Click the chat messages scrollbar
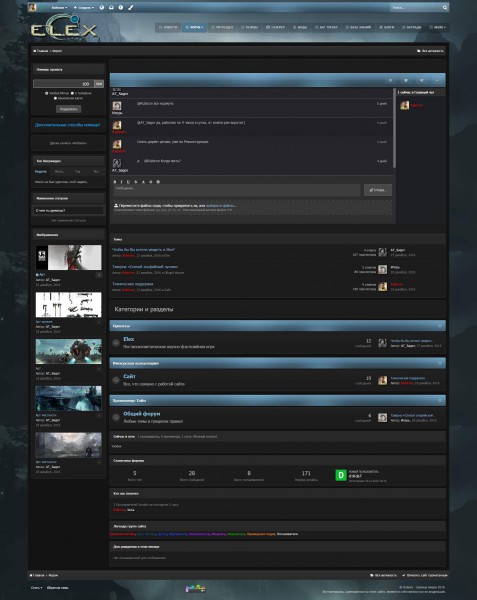The height and width of the screenshot is (600, 477). [x=394, y=128]
